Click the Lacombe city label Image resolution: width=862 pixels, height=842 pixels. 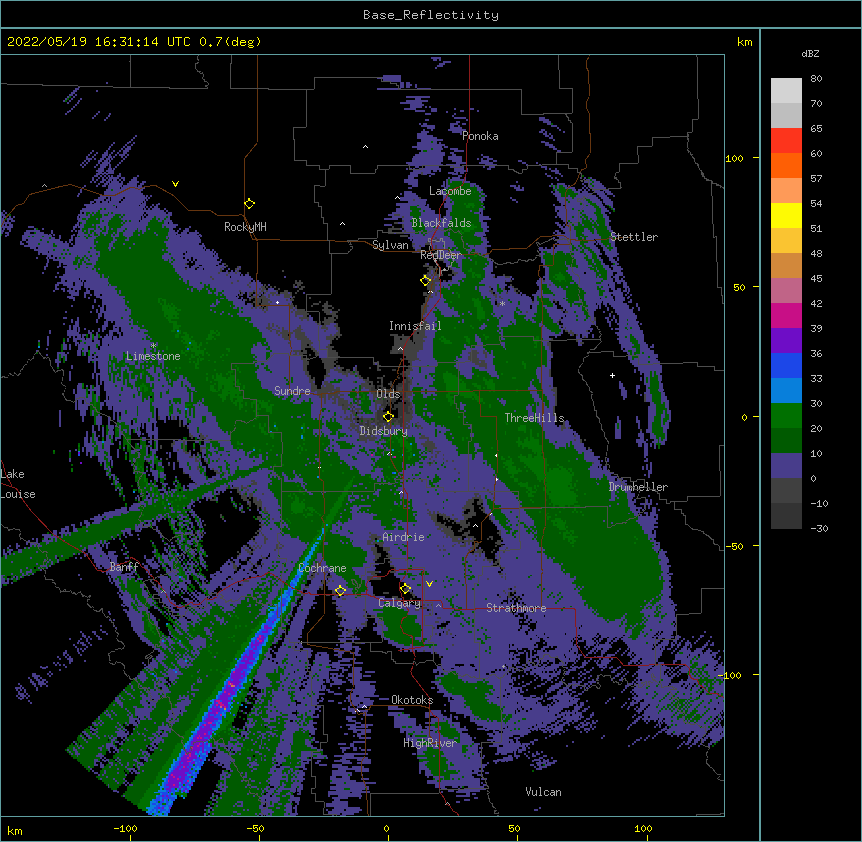tap(450, 191)
